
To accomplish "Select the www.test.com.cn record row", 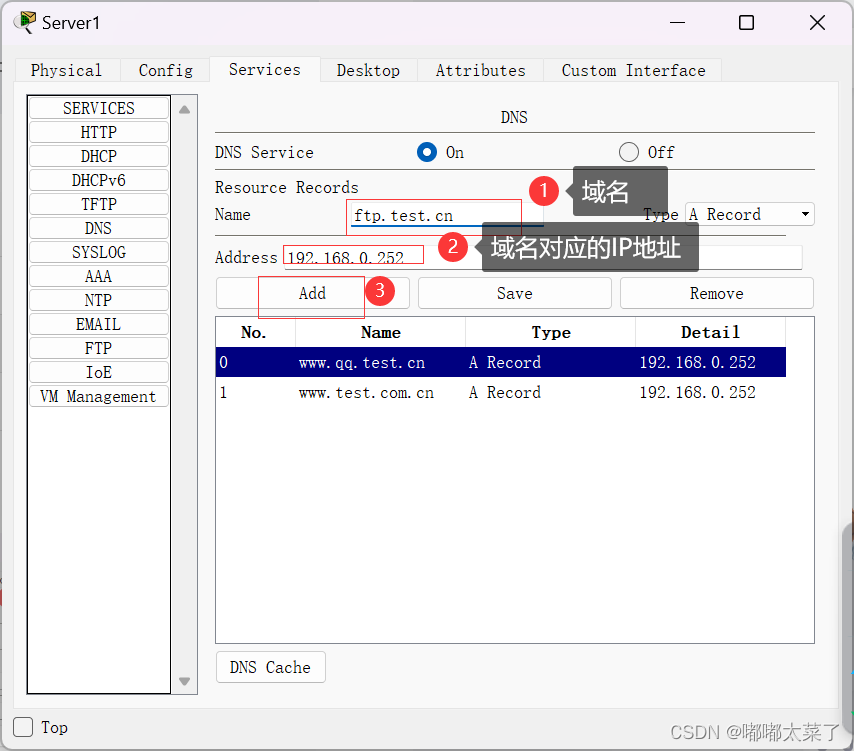I will [501, 392].
